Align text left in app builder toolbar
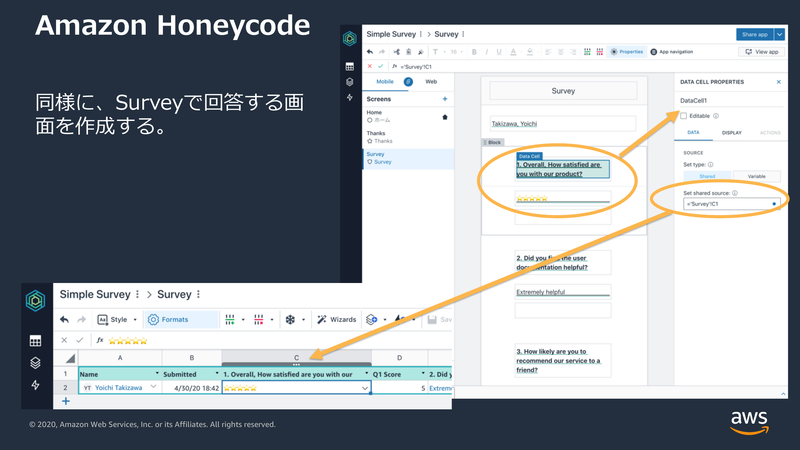800x450 pixels. click(548, 52)
